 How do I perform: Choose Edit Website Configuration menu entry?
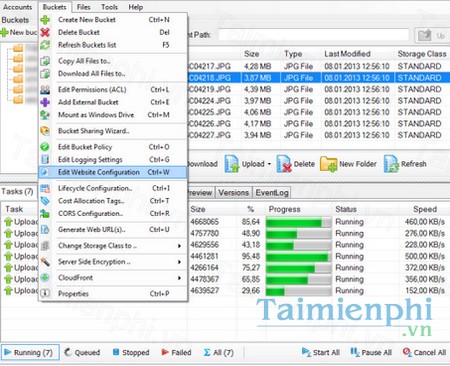pos(113,172)
